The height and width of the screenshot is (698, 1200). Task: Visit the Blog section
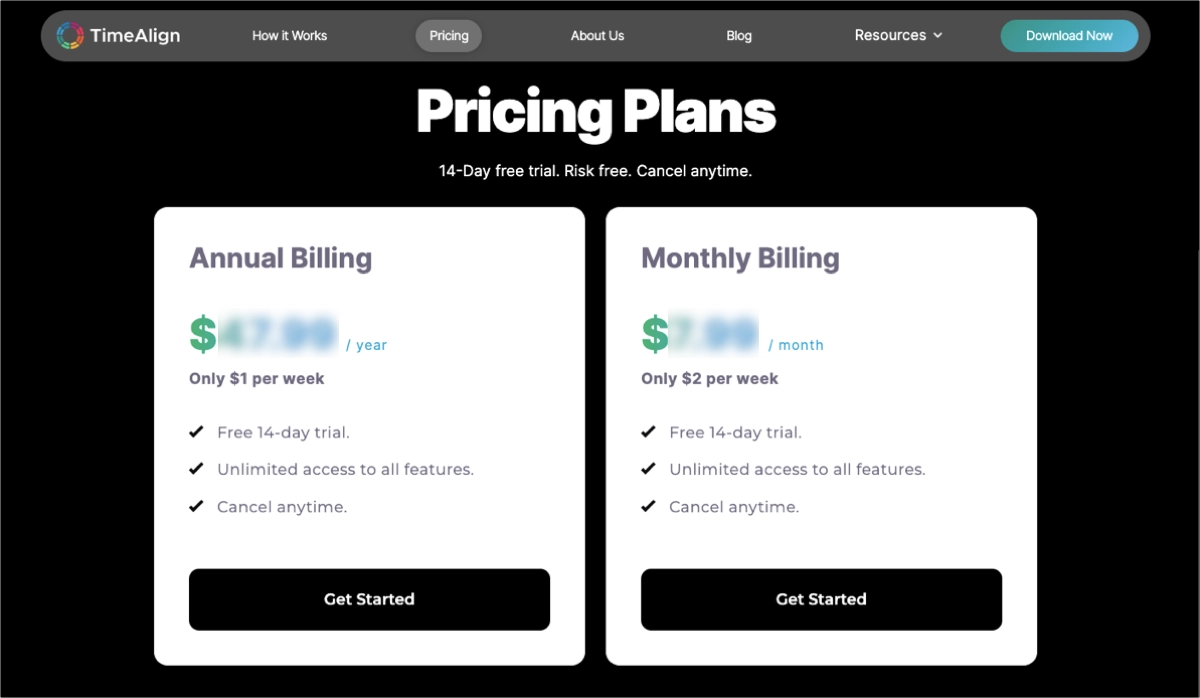click(739, 35)
